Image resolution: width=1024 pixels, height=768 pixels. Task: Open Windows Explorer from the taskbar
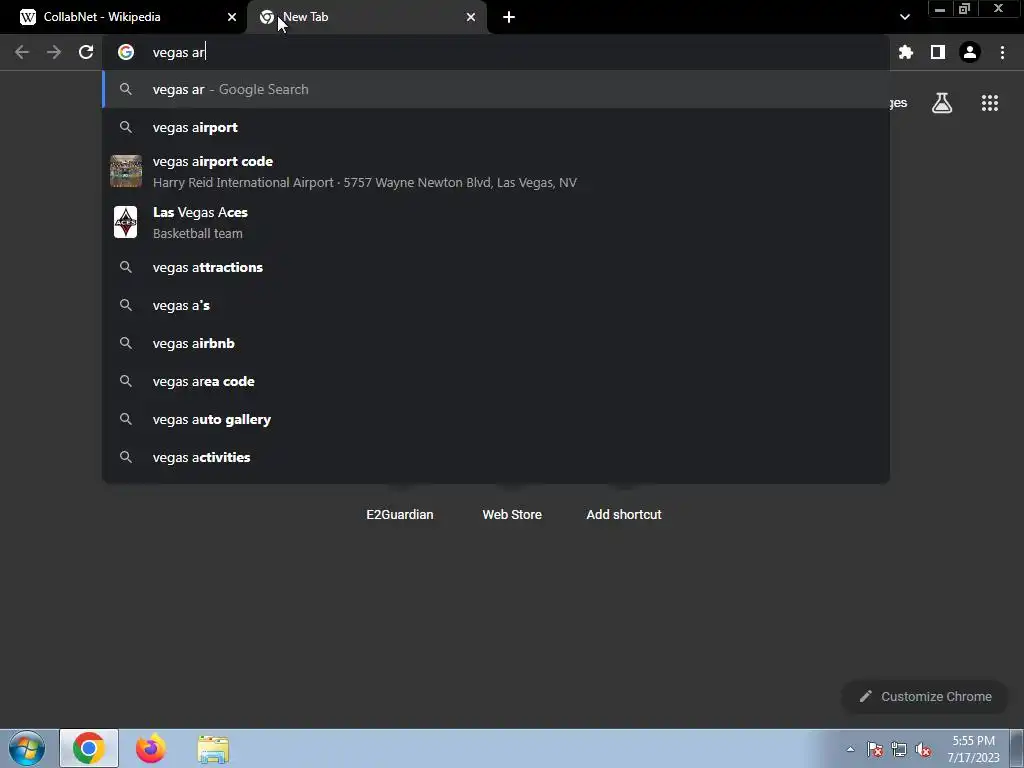213,749
